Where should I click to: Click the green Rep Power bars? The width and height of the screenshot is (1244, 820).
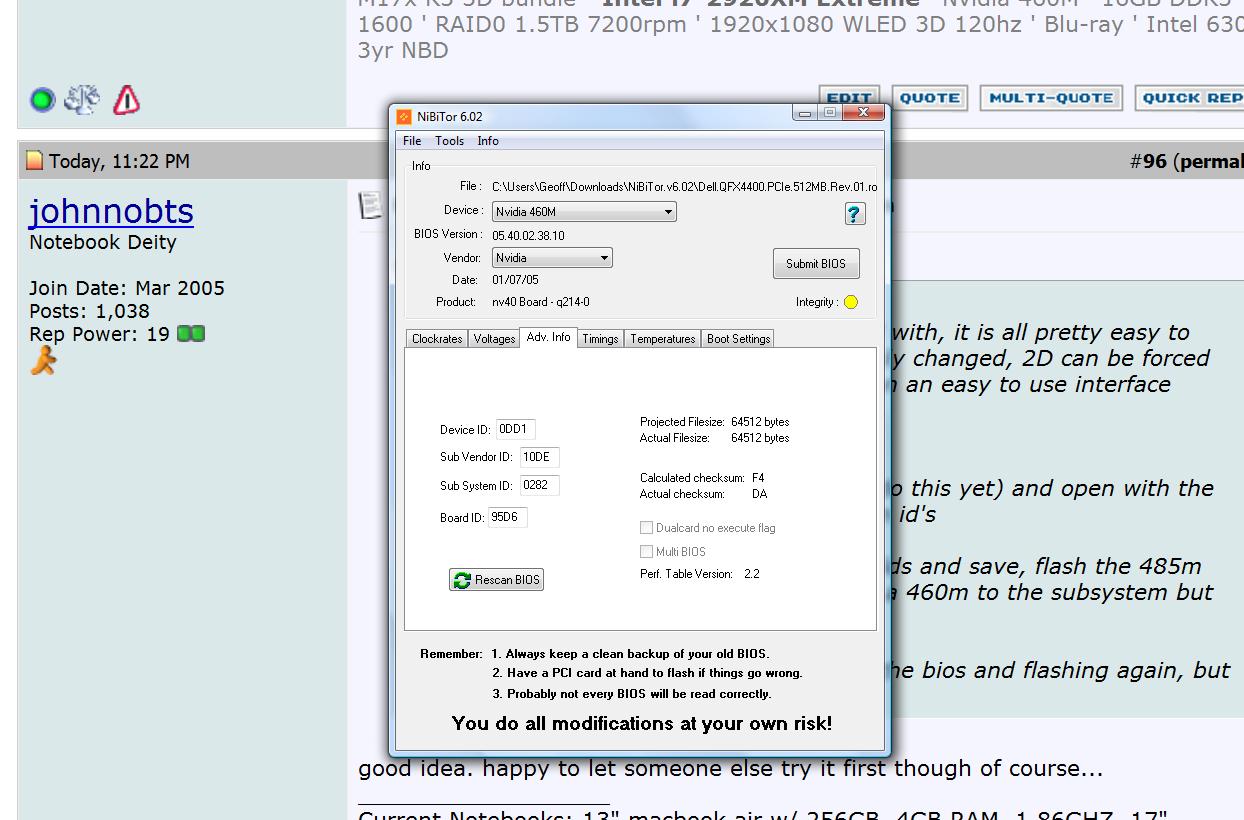coord(190,334)
